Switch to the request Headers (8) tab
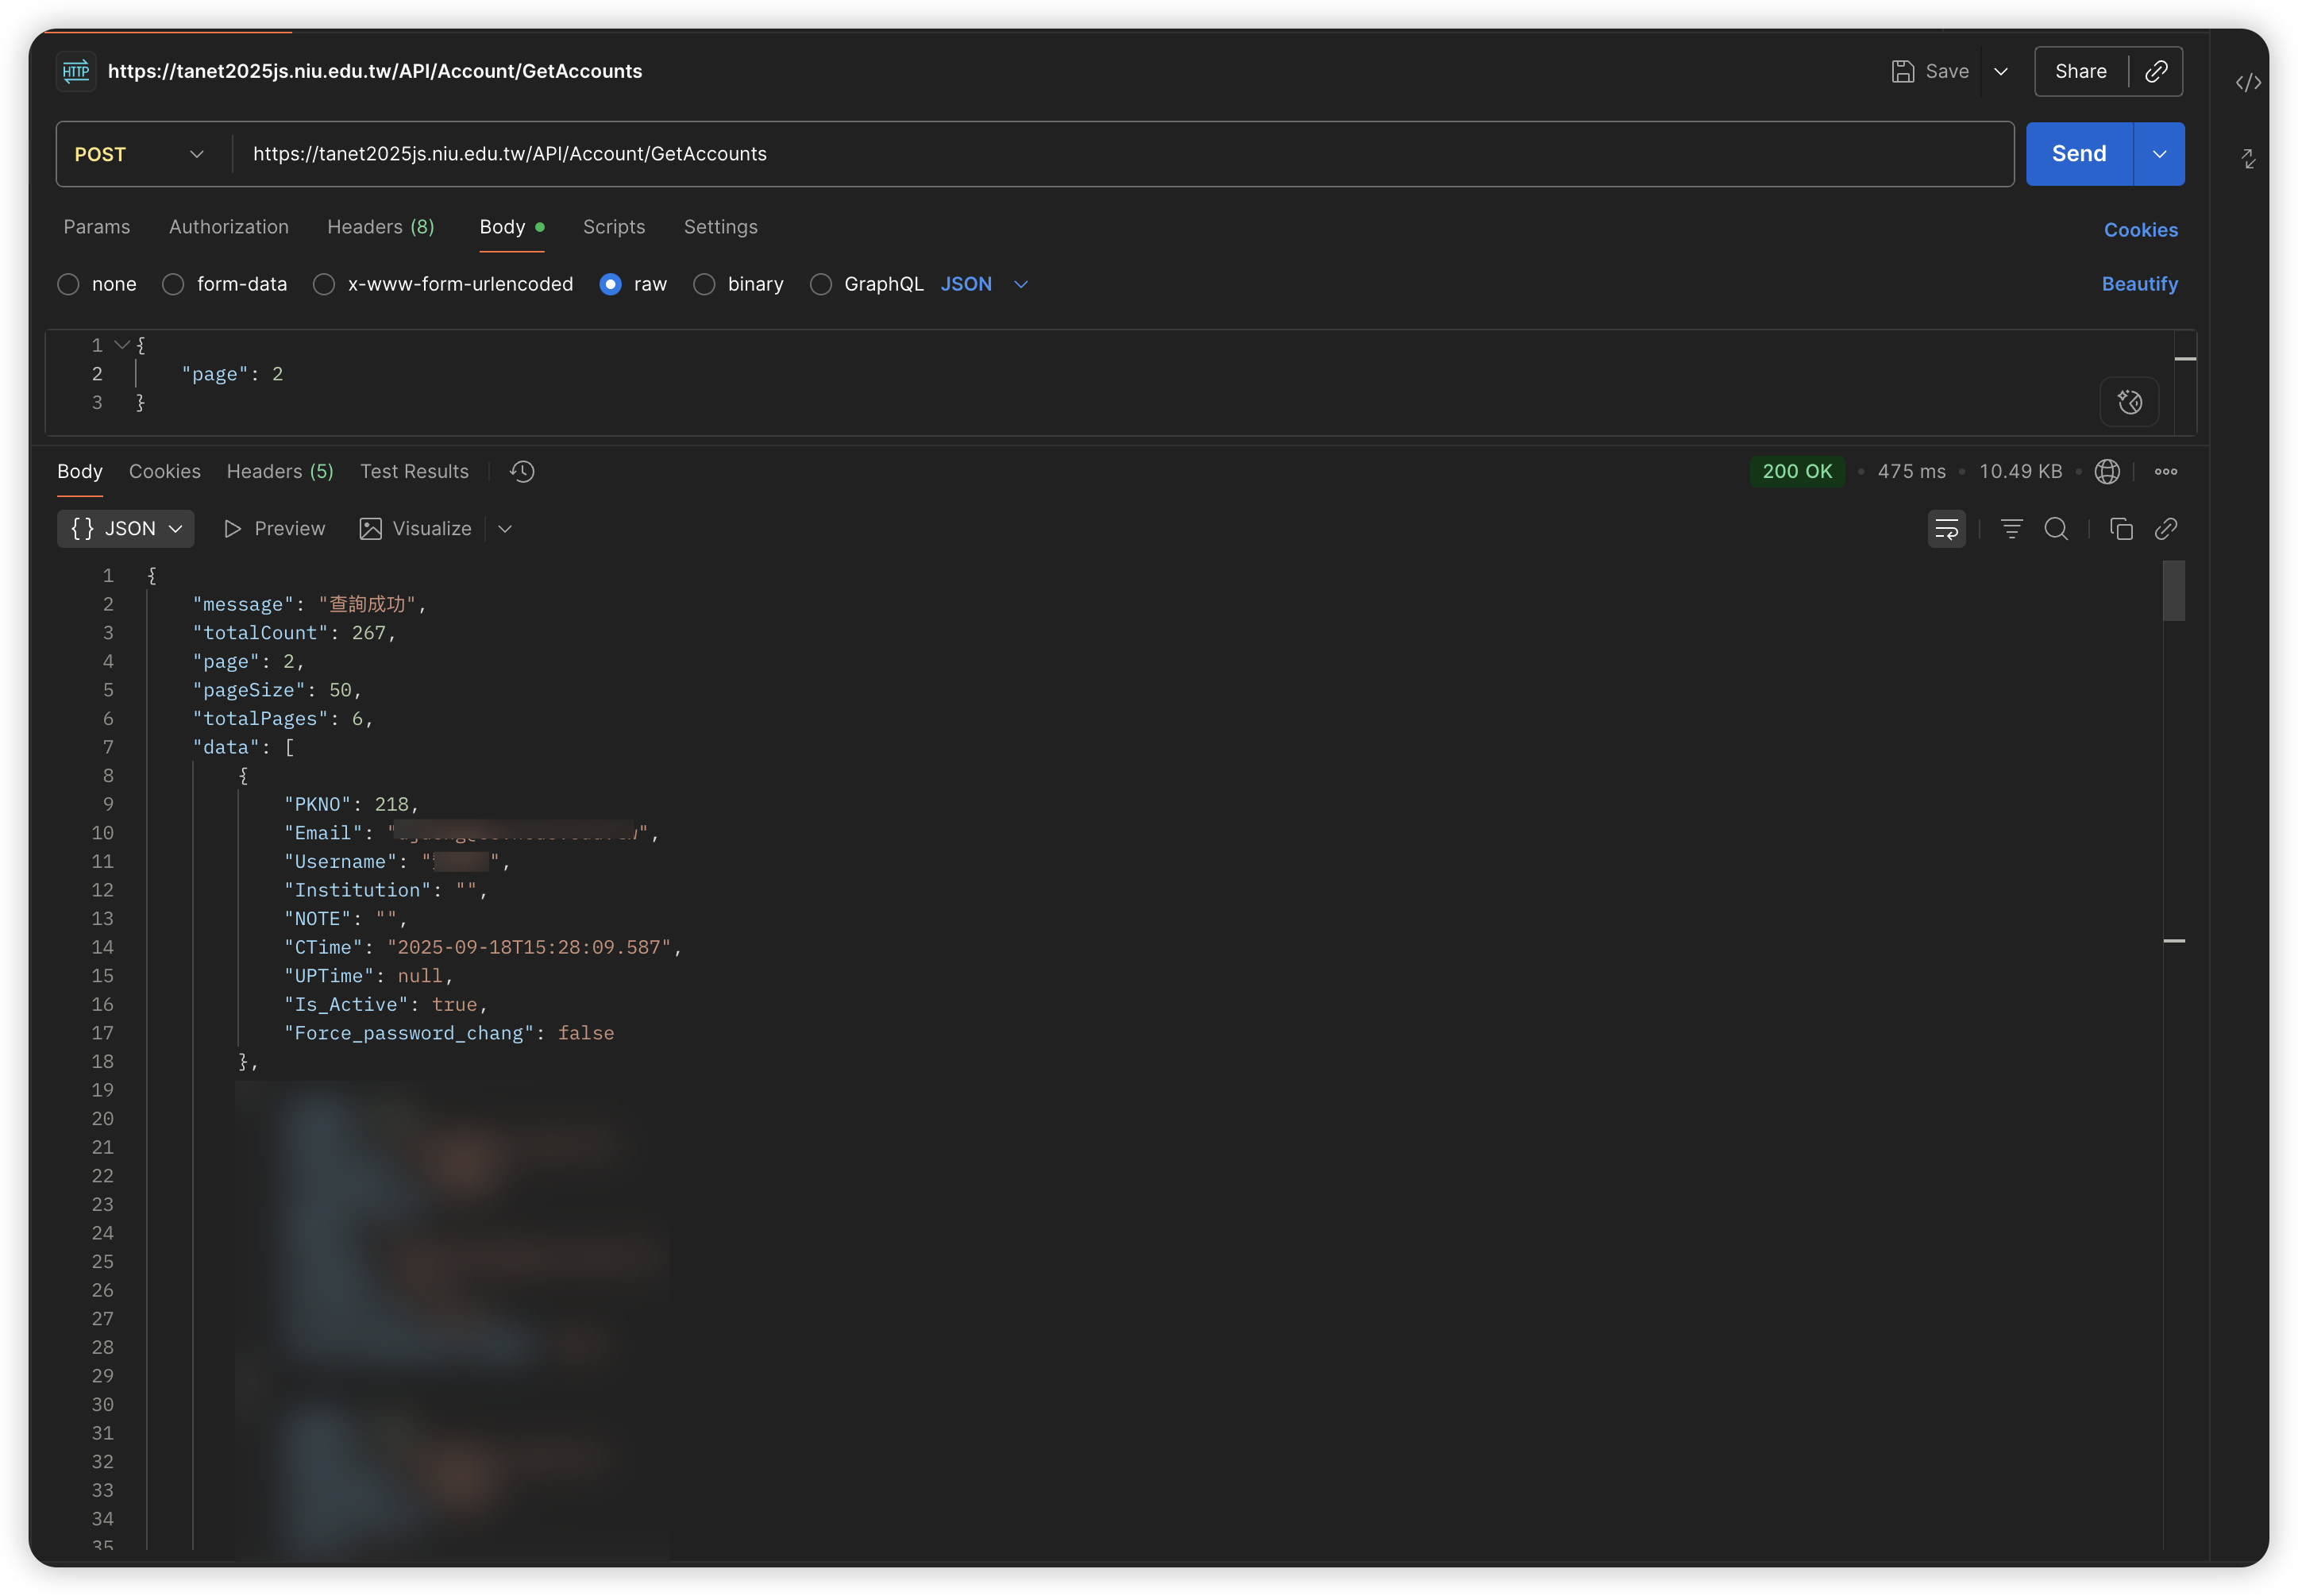 (x=381, y=227)
